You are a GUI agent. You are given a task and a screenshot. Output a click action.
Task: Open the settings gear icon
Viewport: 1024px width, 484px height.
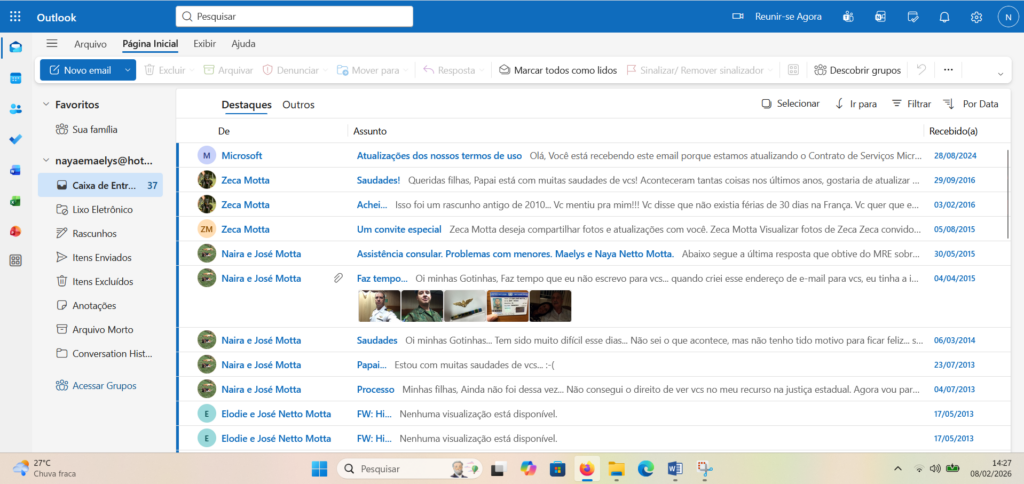click(x=976, y=17)
